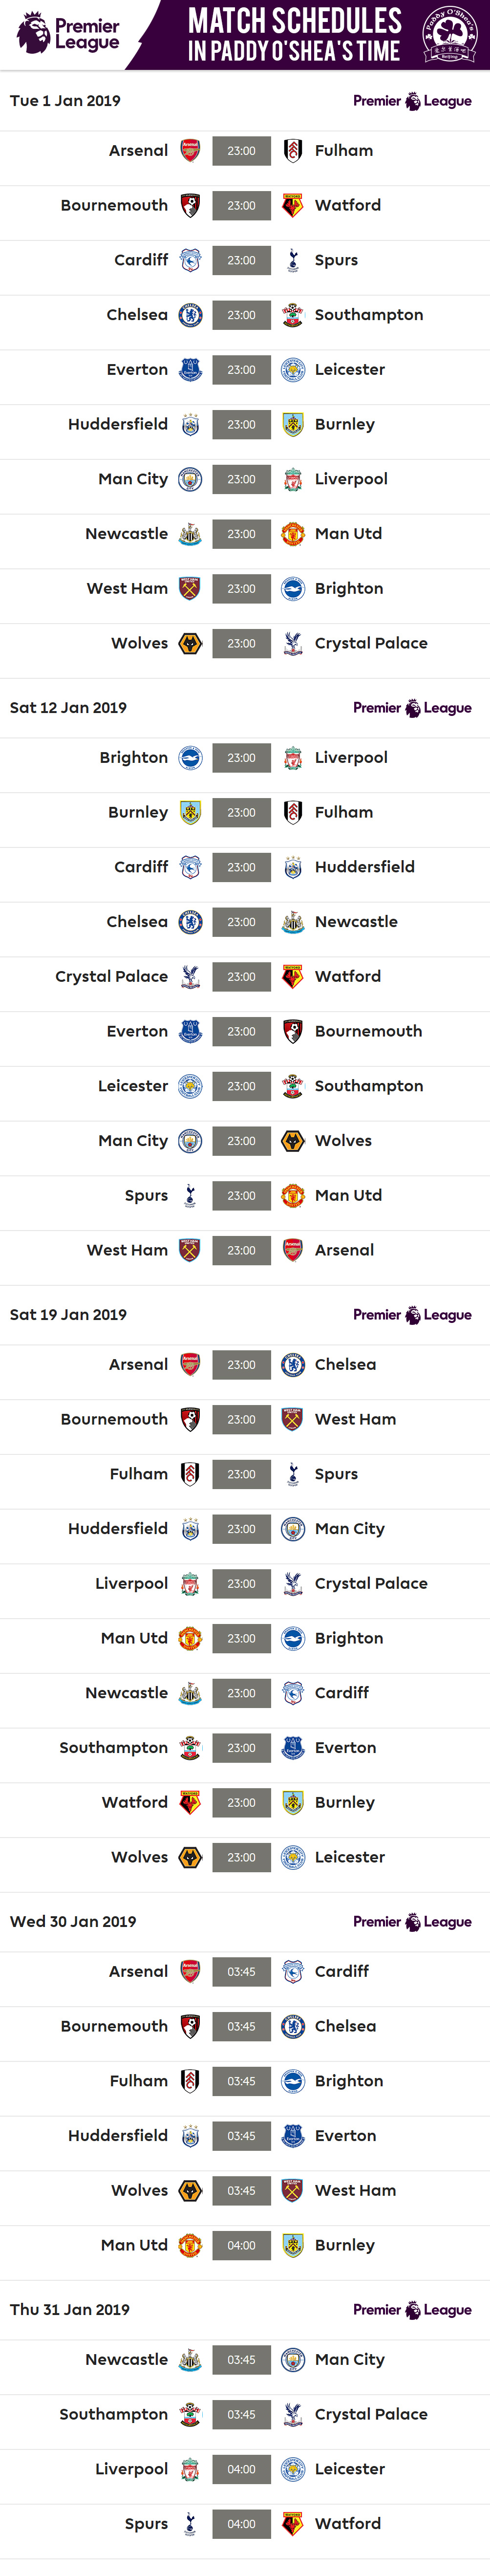Screen dimensions: 490x2576
Task: Click the Tue 1 Jan 2019 date heading
Action: coord(65,101)
